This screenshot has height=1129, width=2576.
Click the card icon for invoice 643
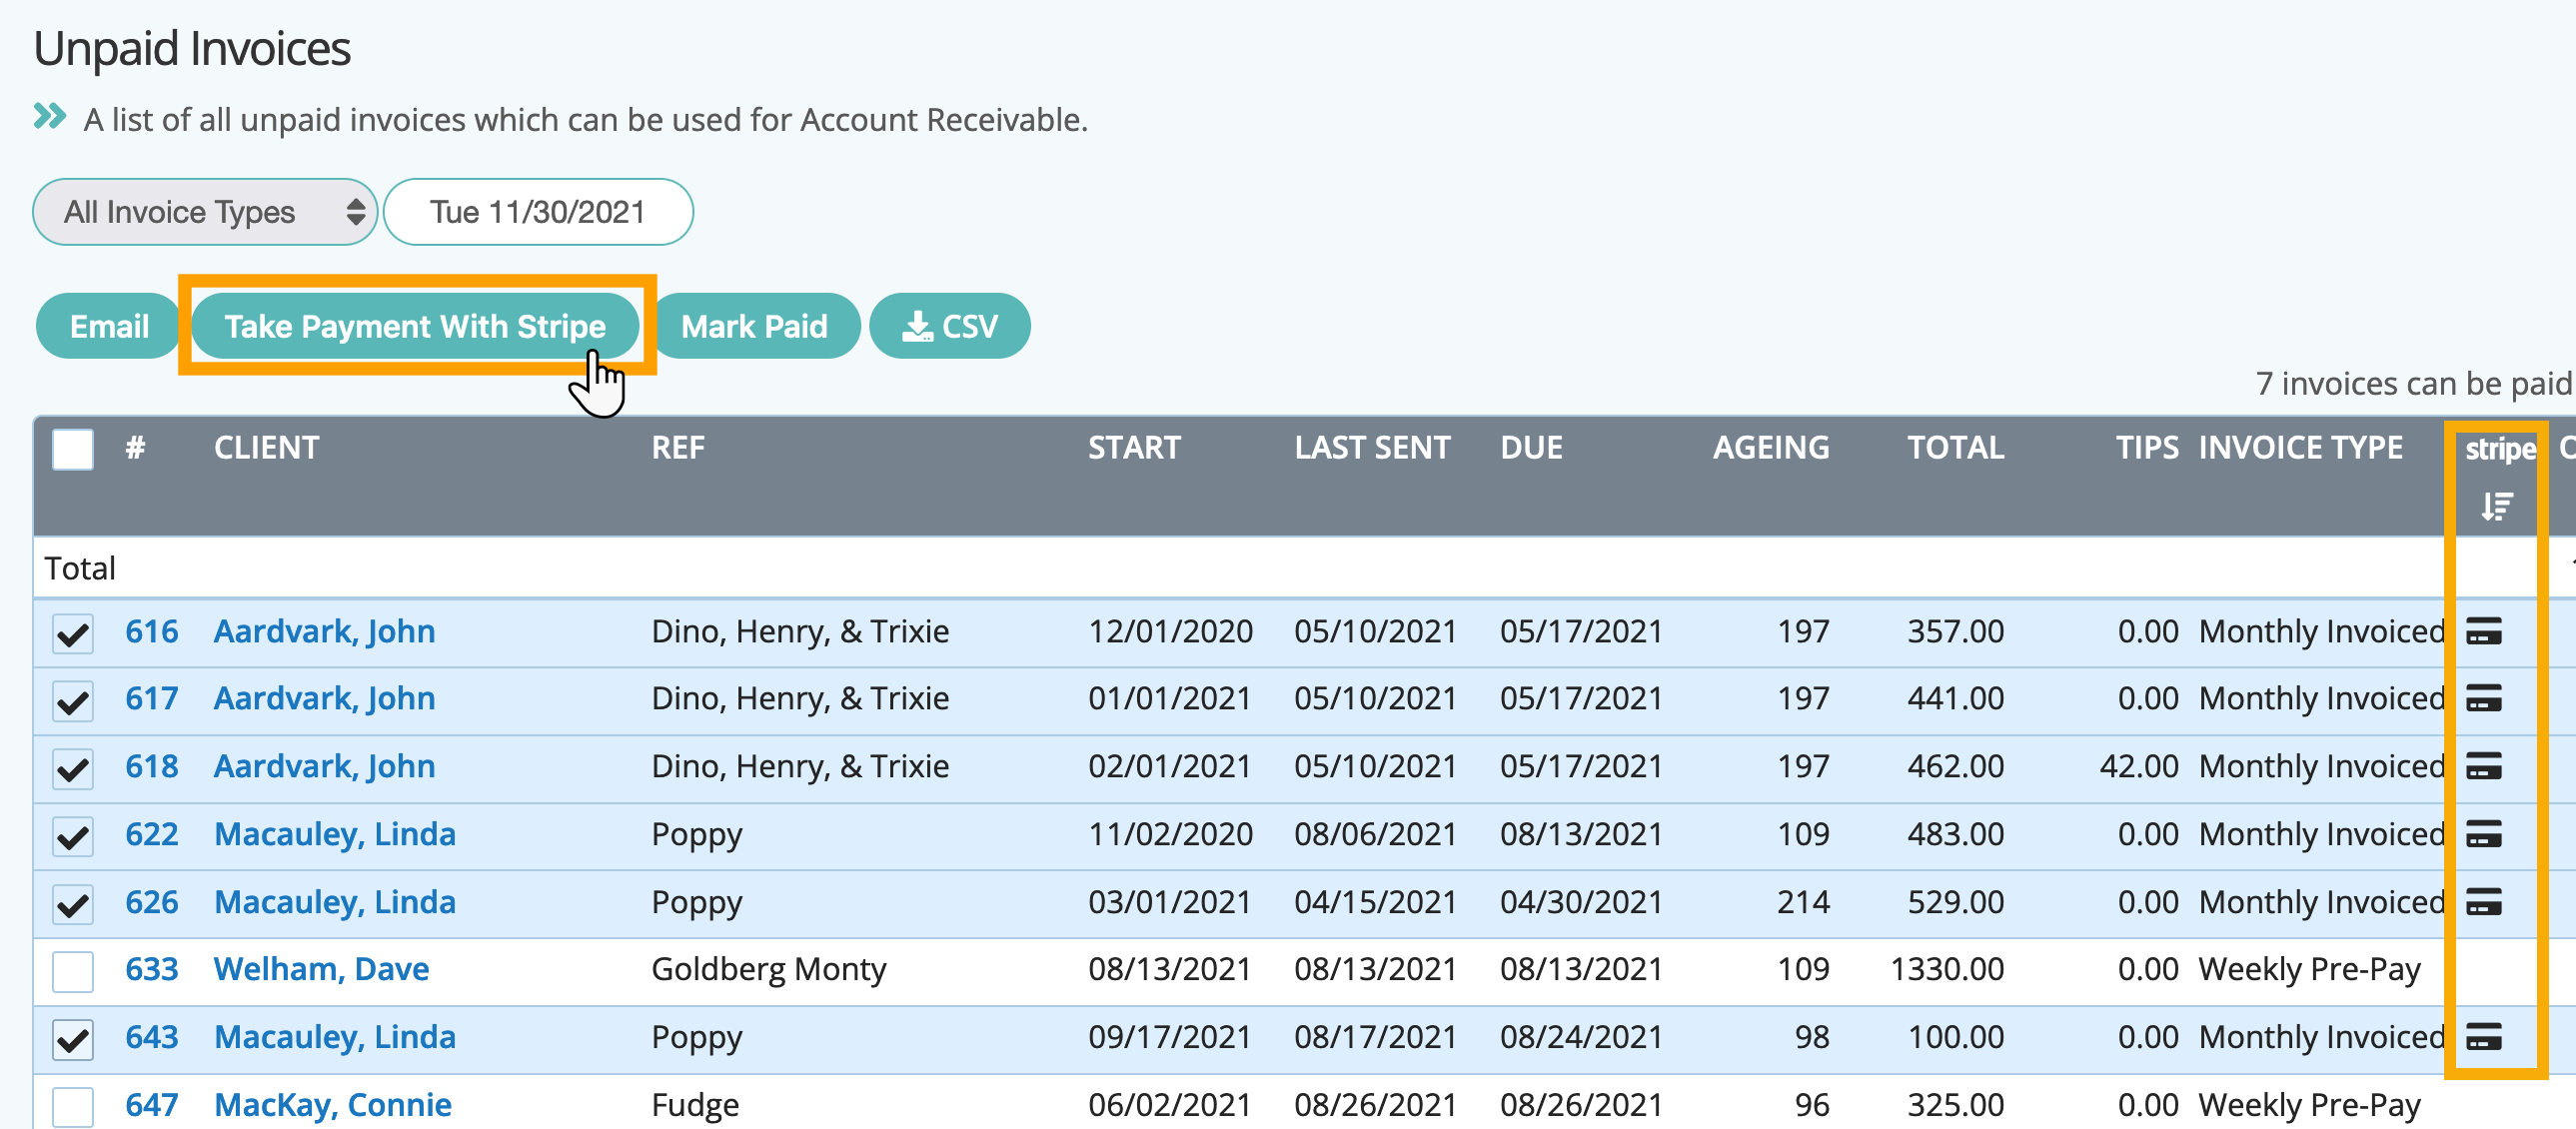[2483, 1037]
